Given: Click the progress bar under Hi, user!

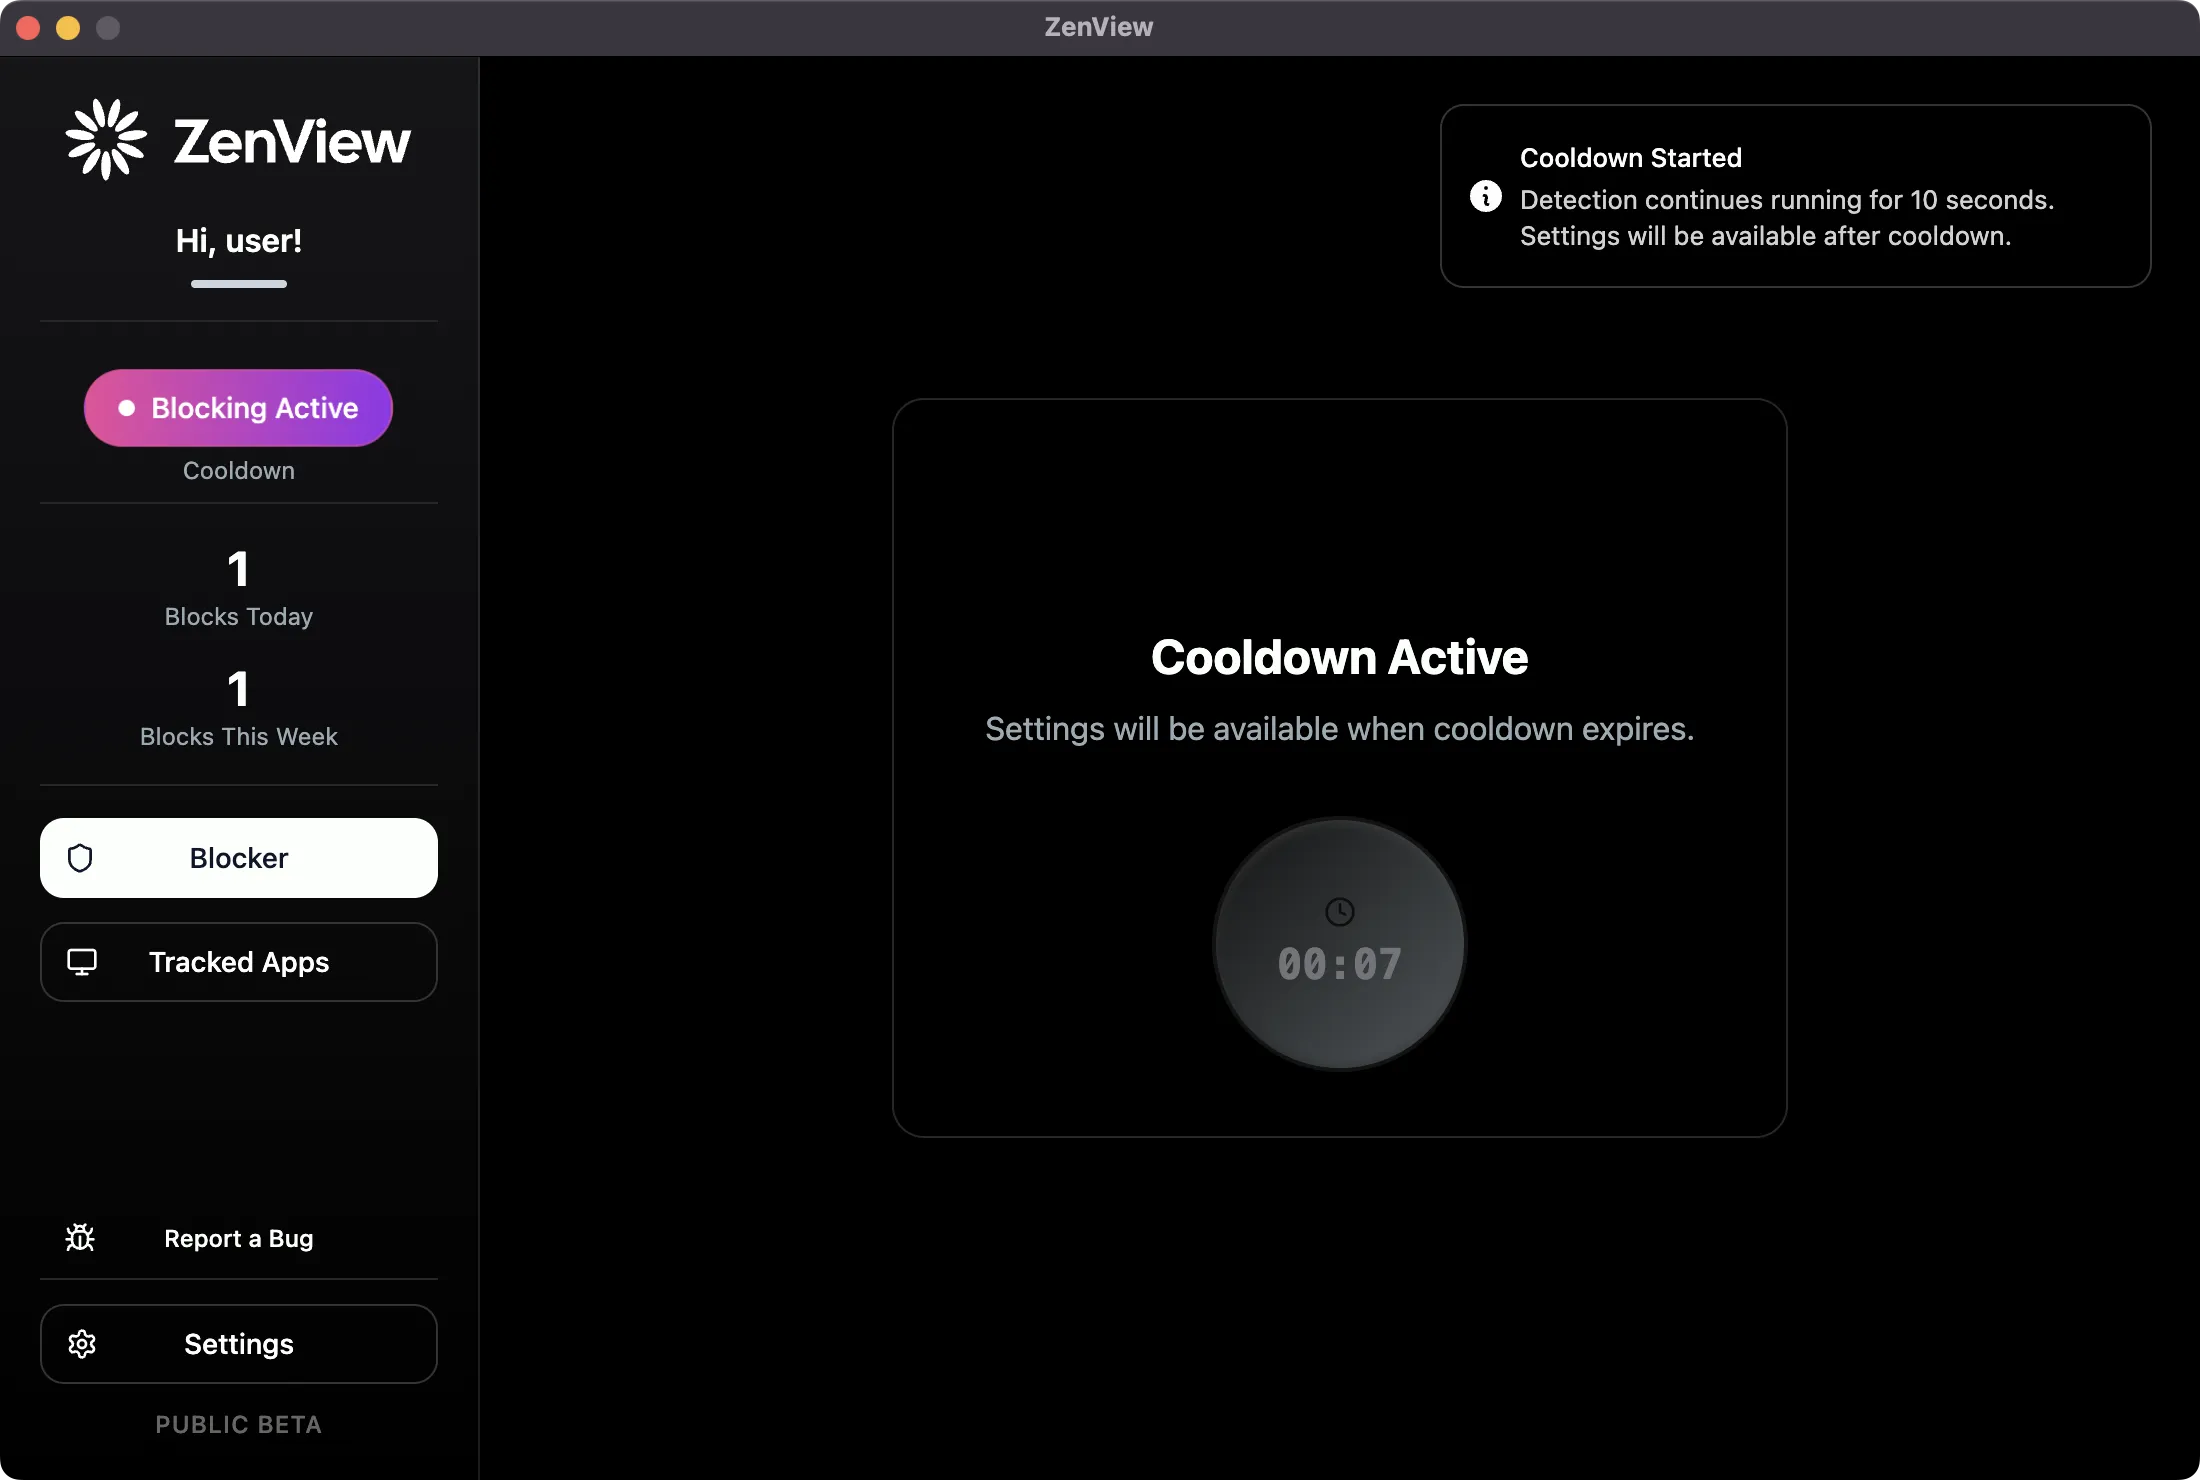Looking at the screenshot, I should (x=238, y=285).
